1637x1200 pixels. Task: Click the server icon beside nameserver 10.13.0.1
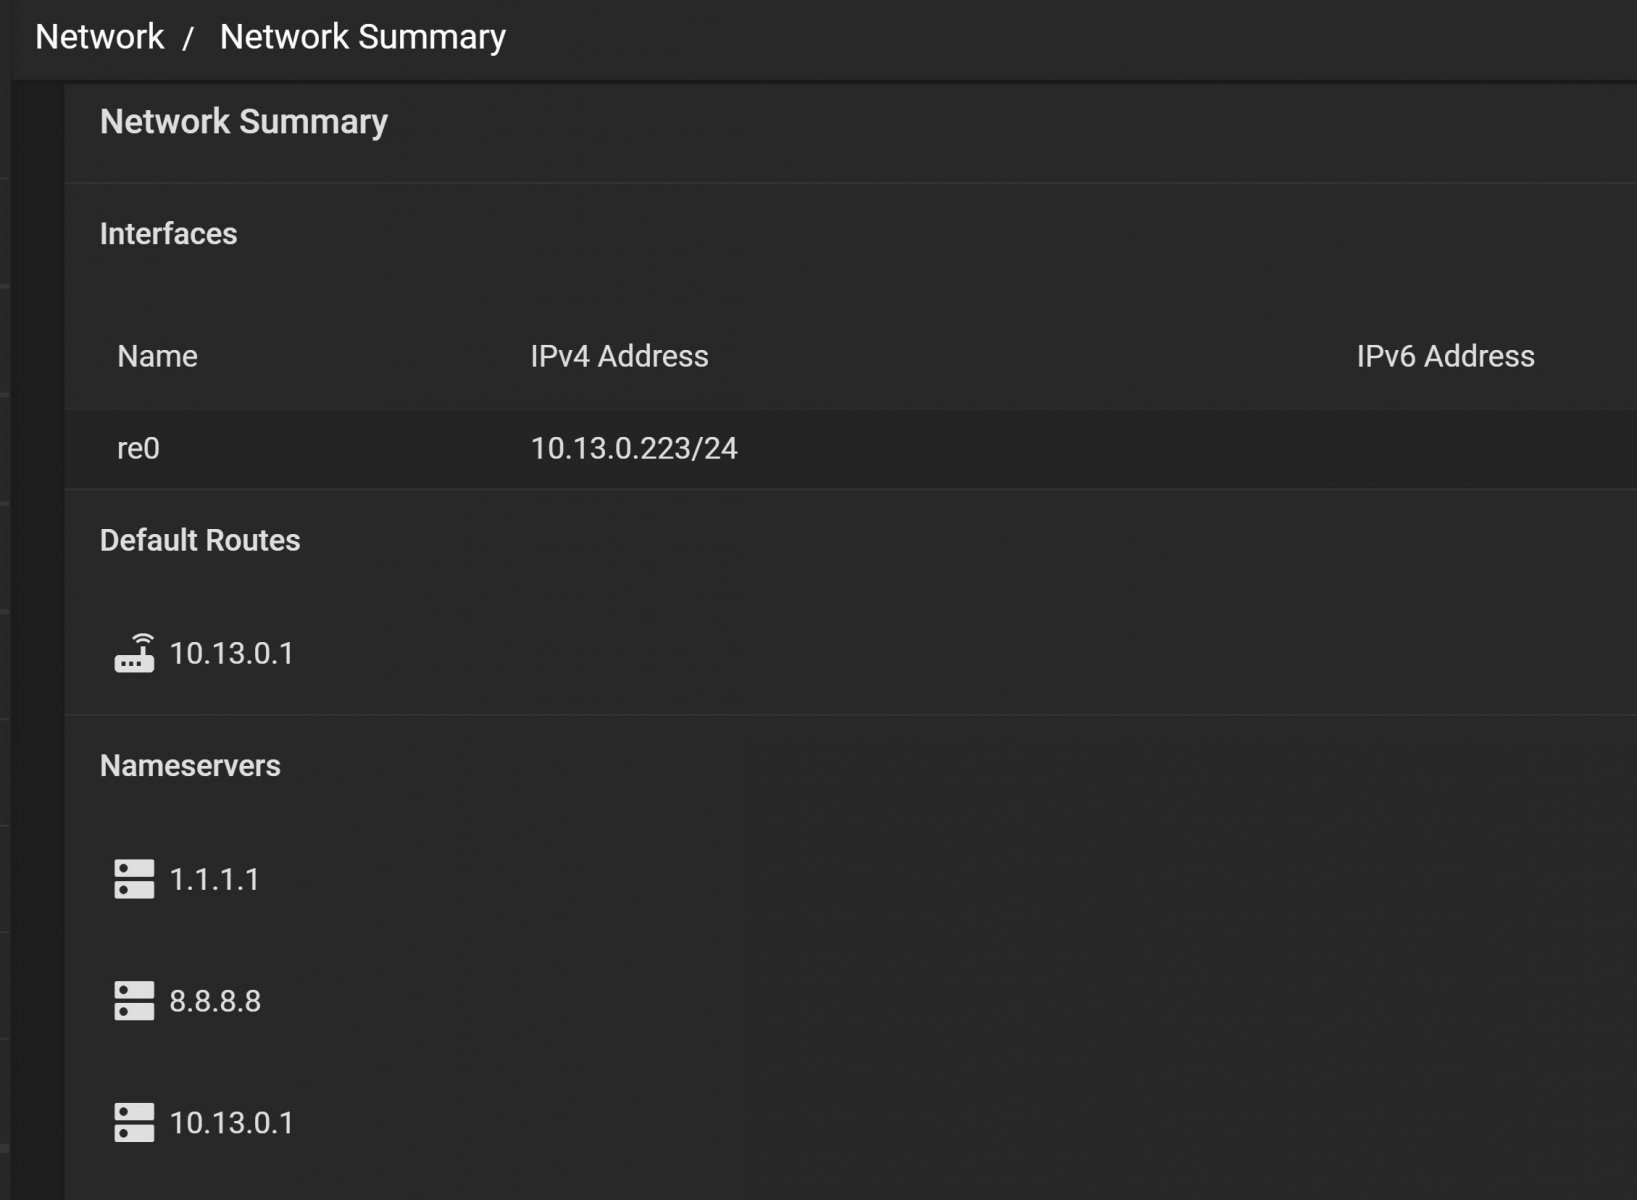coord(134,1122)
